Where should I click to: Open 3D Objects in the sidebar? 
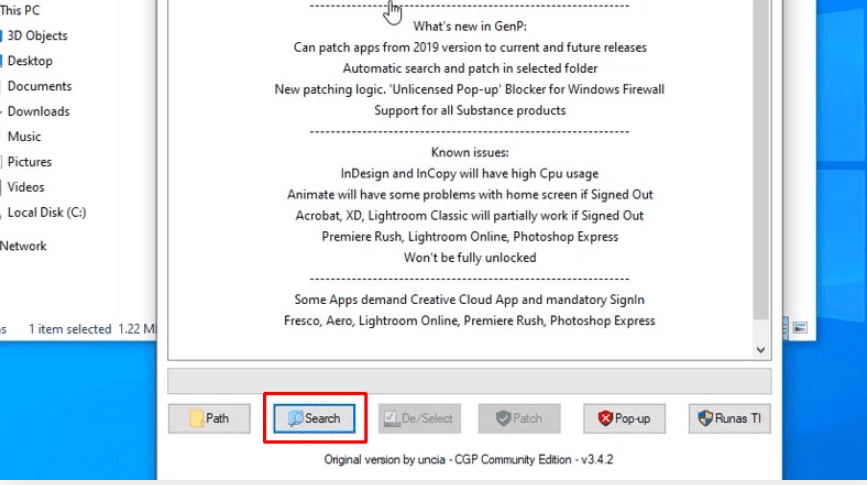point(37,36)
